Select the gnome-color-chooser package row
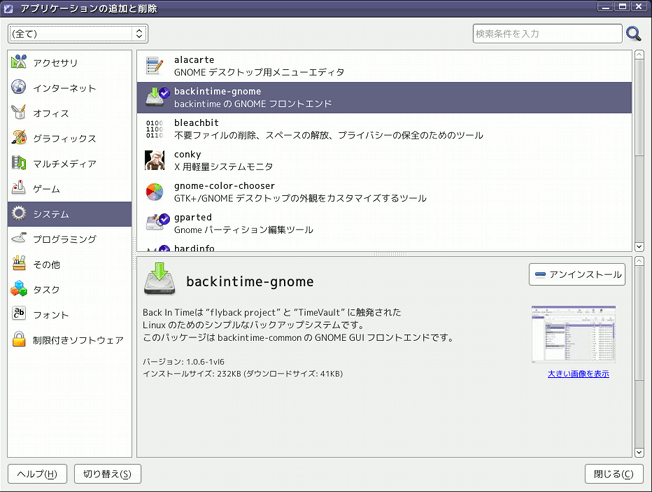The image size is (652, 492). tap(384, 192)
